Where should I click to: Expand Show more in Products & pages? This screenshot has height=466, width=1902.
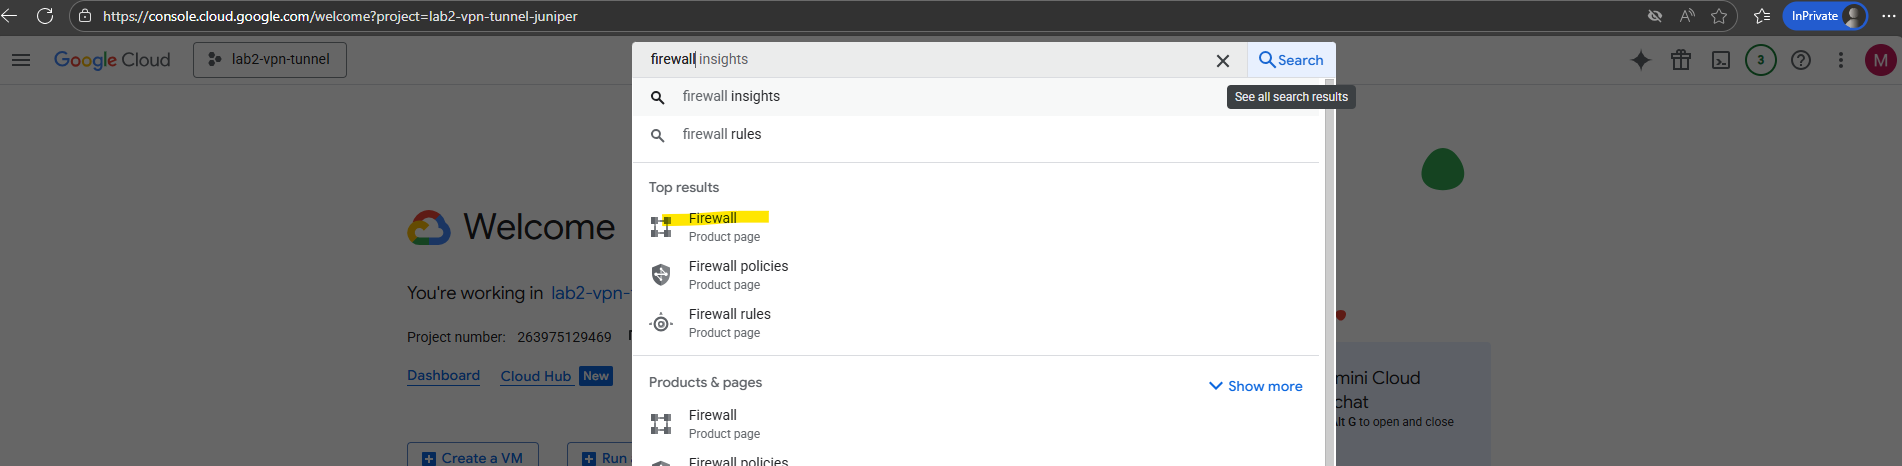coord(1256,386)
